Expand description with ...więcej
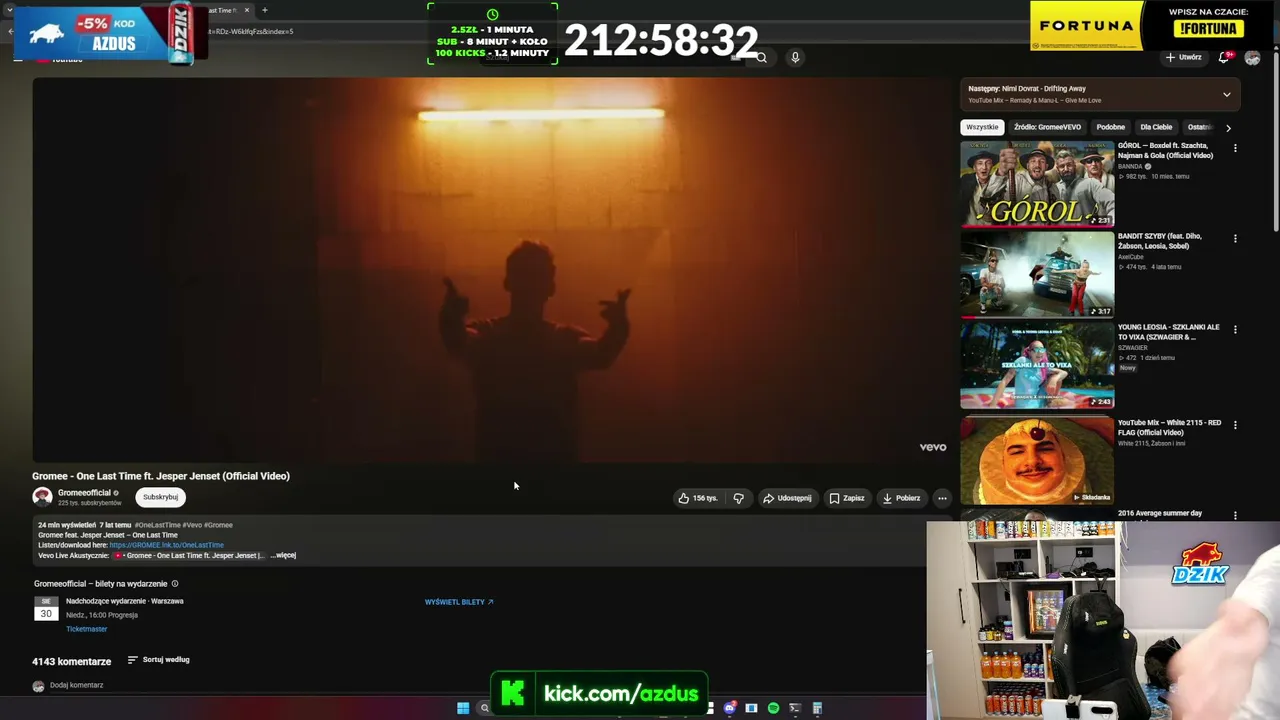The width and height of the screenshot is (1280, 720). 283,555
